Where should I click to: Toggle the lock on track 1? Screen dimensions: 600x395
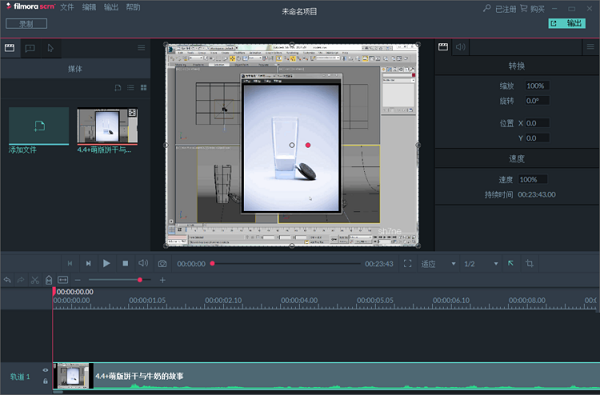[46, 381]
